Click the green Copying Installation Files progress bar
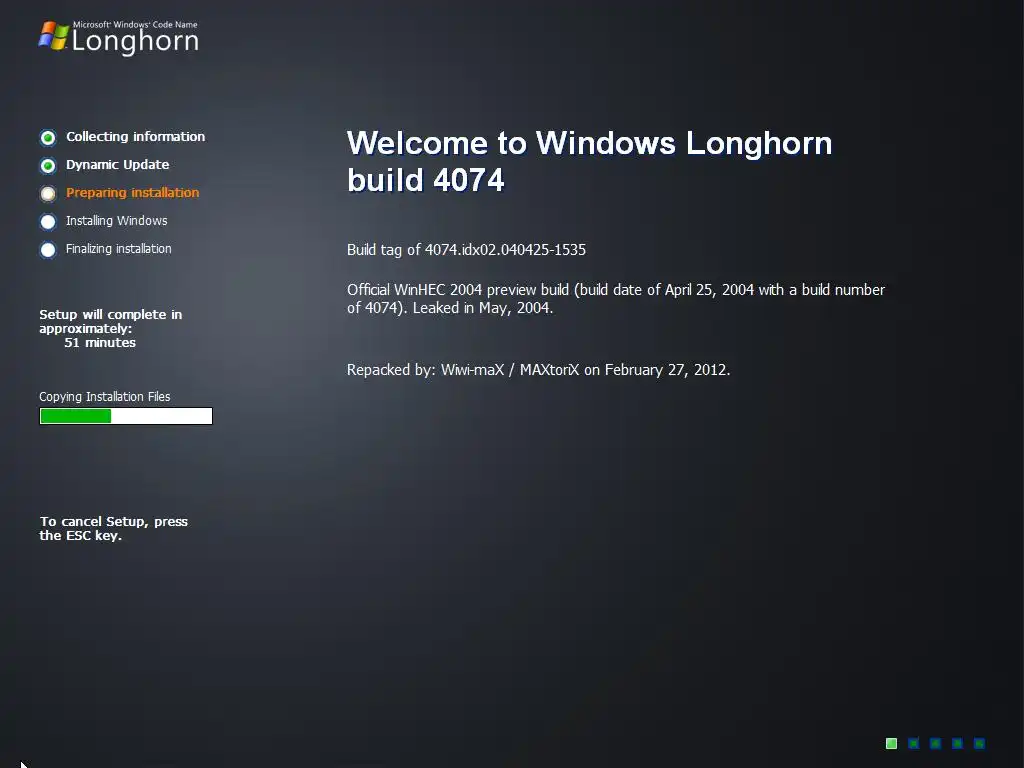Viewport: 1024px width, 768px height. click(x=126, y=416)
